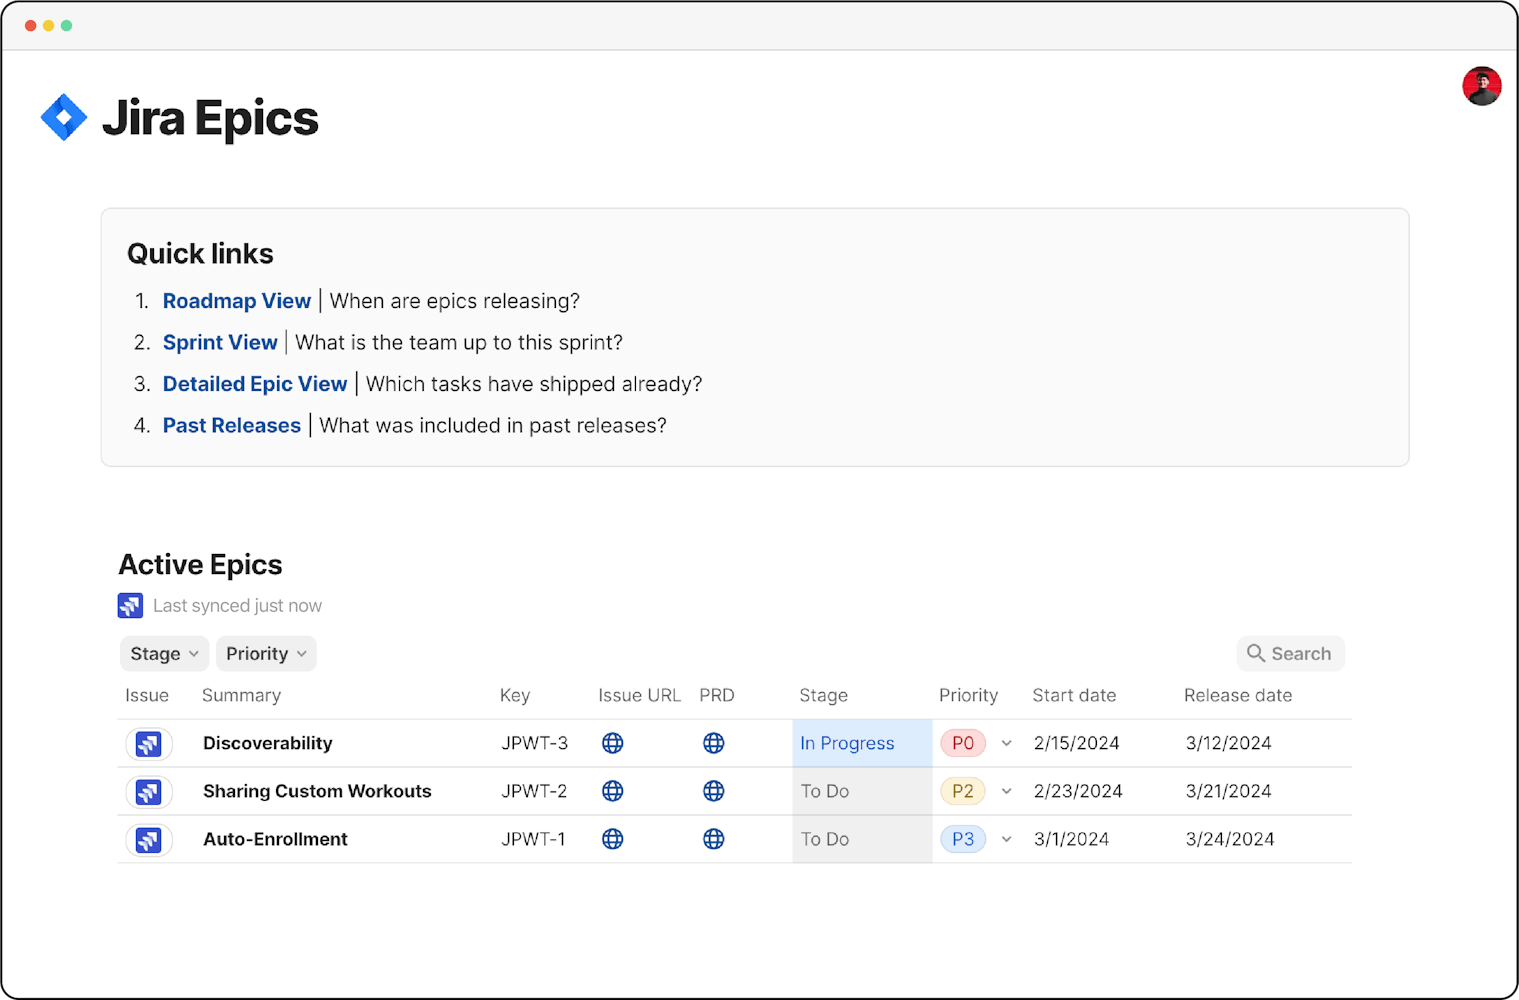Open PRD globe for Auto-Enrollment epic
The image size is (1519, 1000).
[x=713, y=839]
